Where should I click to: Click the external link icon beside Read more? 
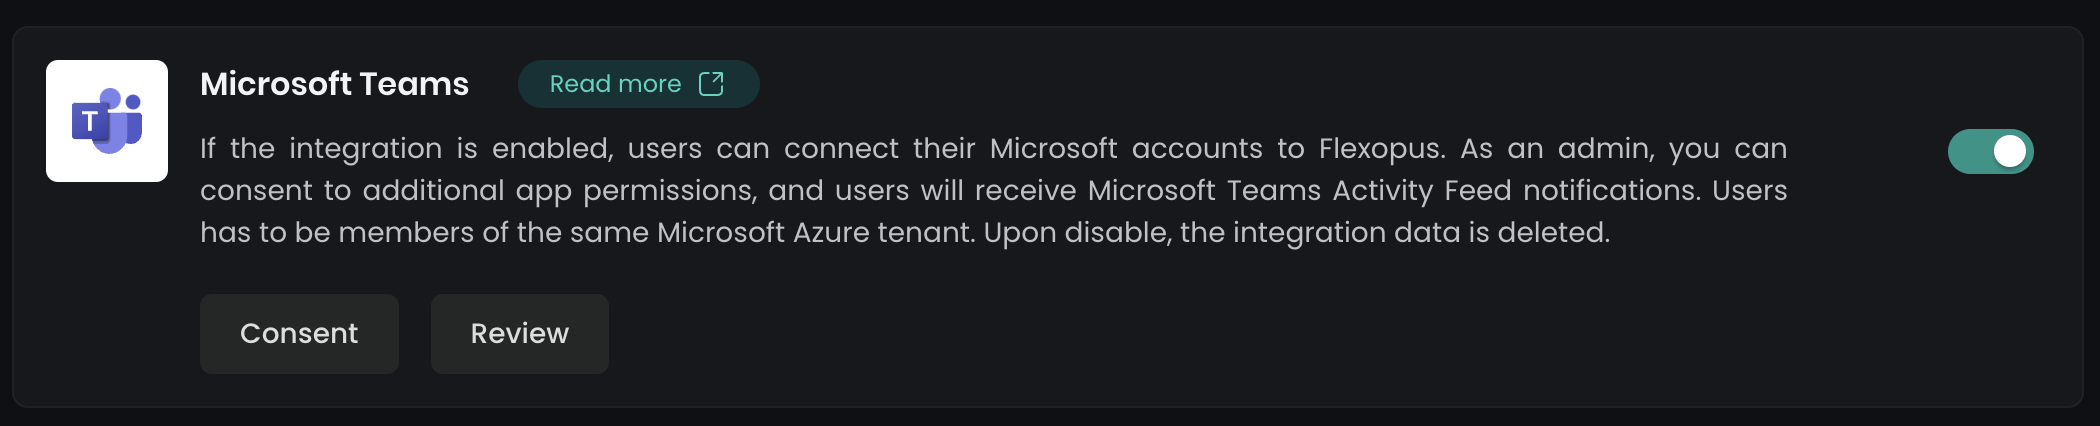tap(711, 84)
